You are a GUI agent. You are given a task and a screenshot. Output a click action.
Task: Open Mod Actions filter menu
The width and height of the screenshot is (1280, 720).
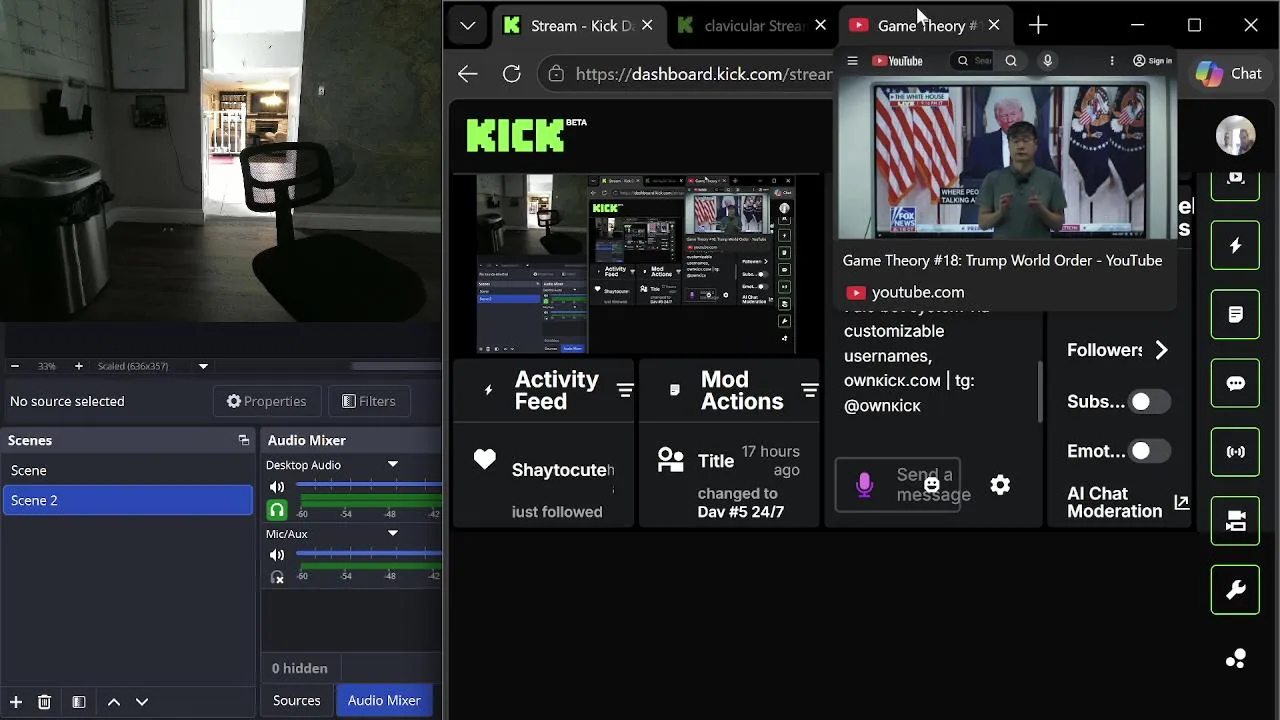pos(810,390)
